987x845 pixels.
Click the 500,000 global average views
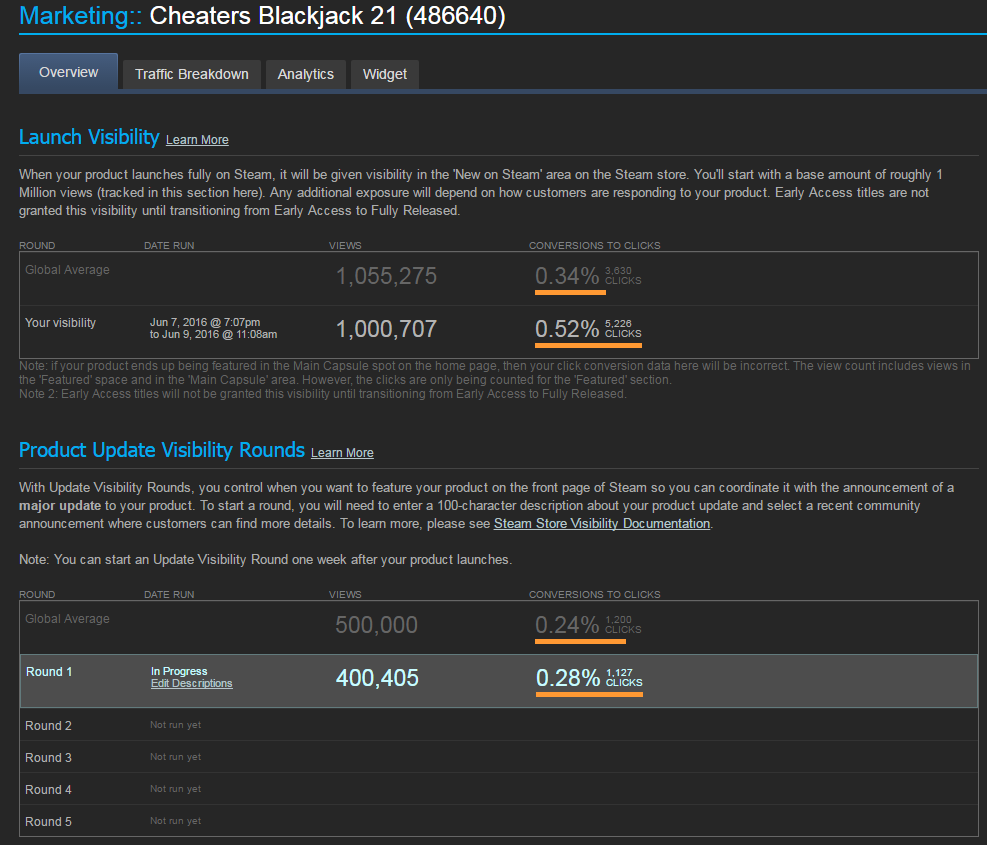click(376, 625)
